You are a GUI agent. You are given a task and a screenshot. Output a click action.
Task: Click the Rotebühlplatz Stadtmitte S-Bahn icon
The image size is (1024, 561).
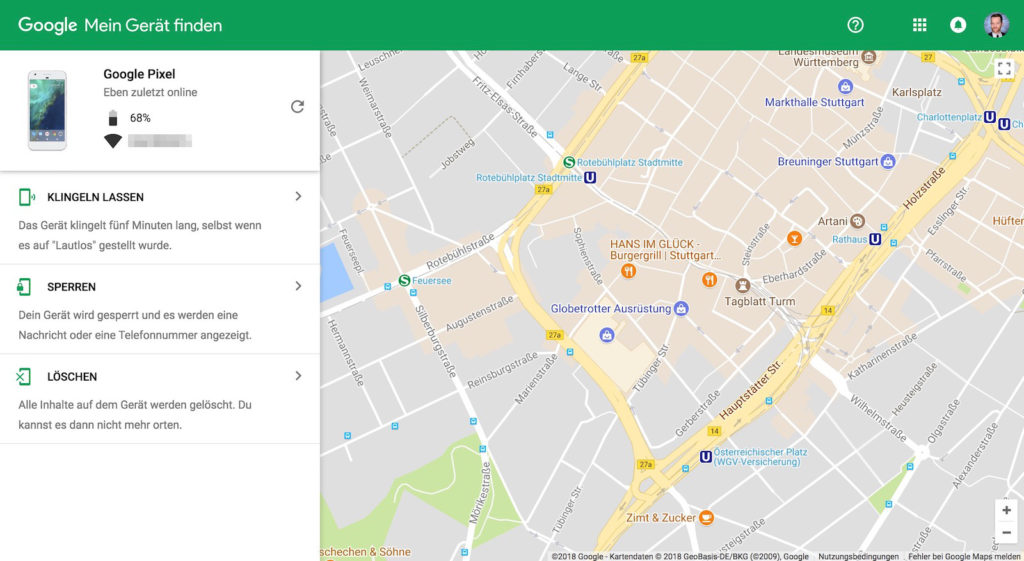click(x=569, y=162)
